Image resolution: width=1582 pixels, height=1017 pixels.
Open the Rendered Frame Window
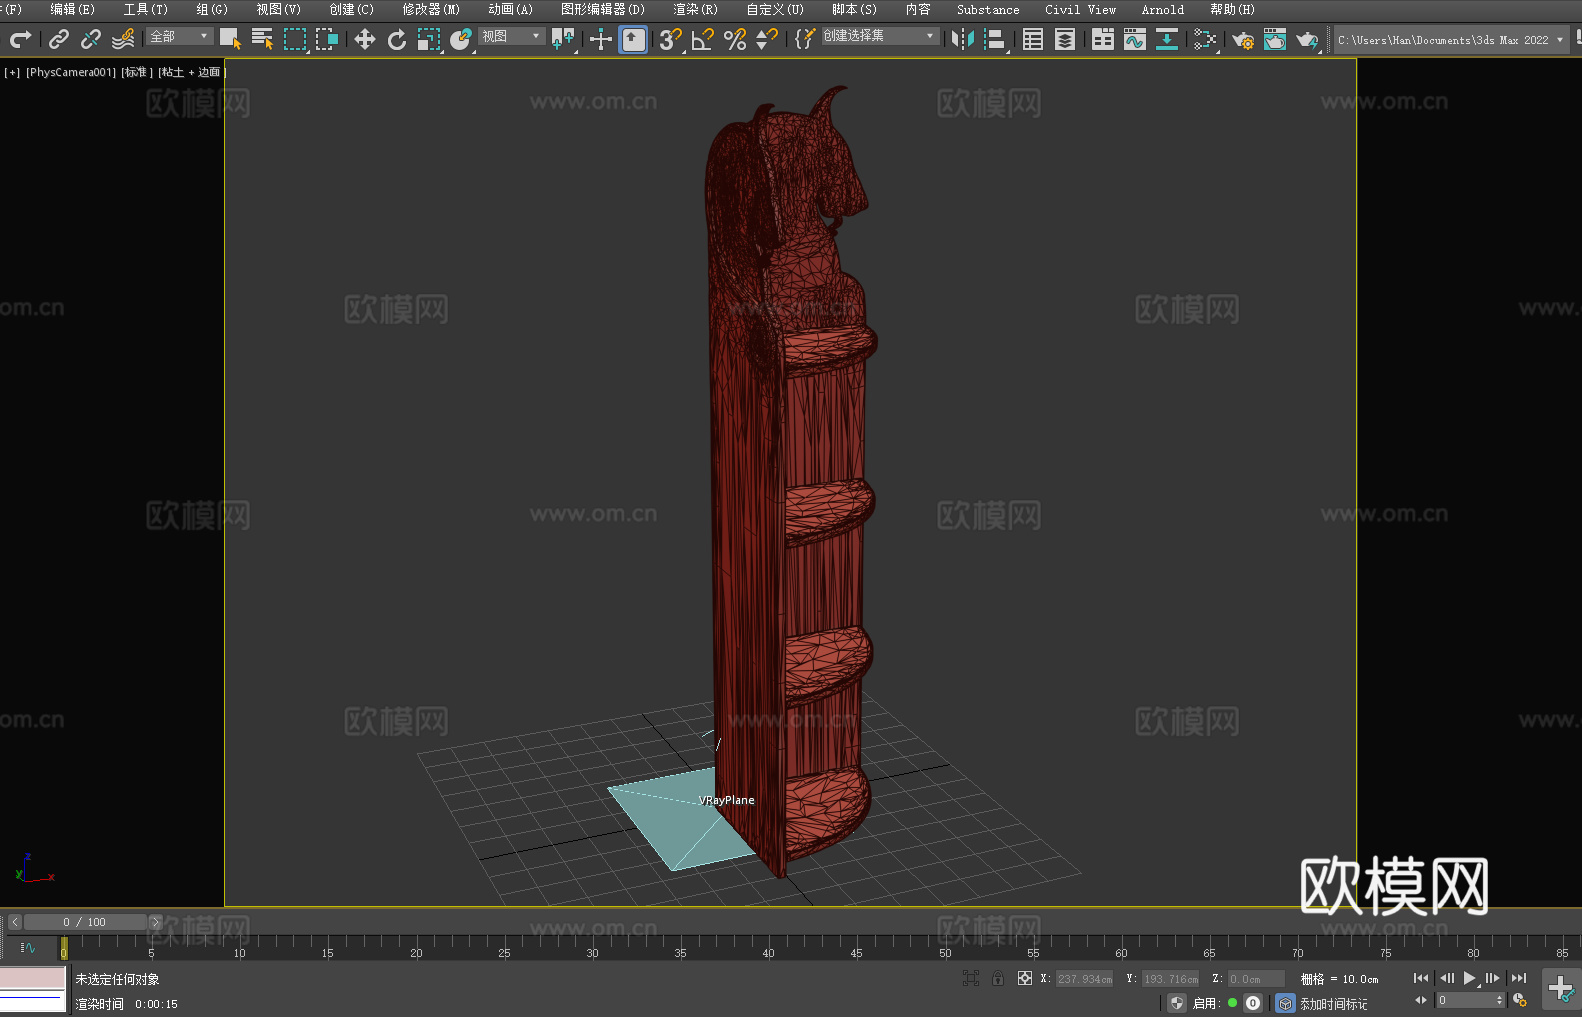click(1275, 39)
